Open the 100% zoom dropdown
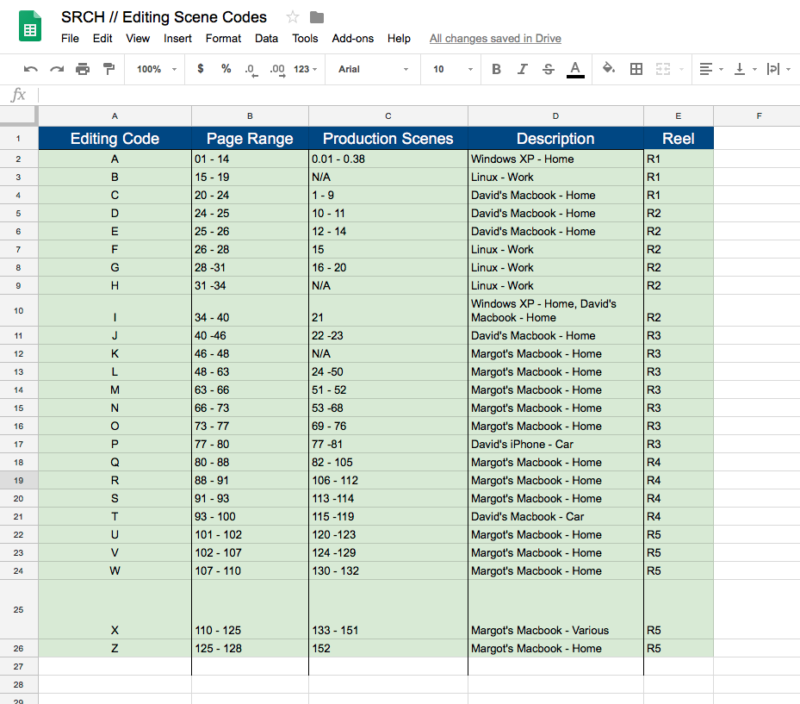800x704 pixels. pyautogui.click(x=156, y=69)
